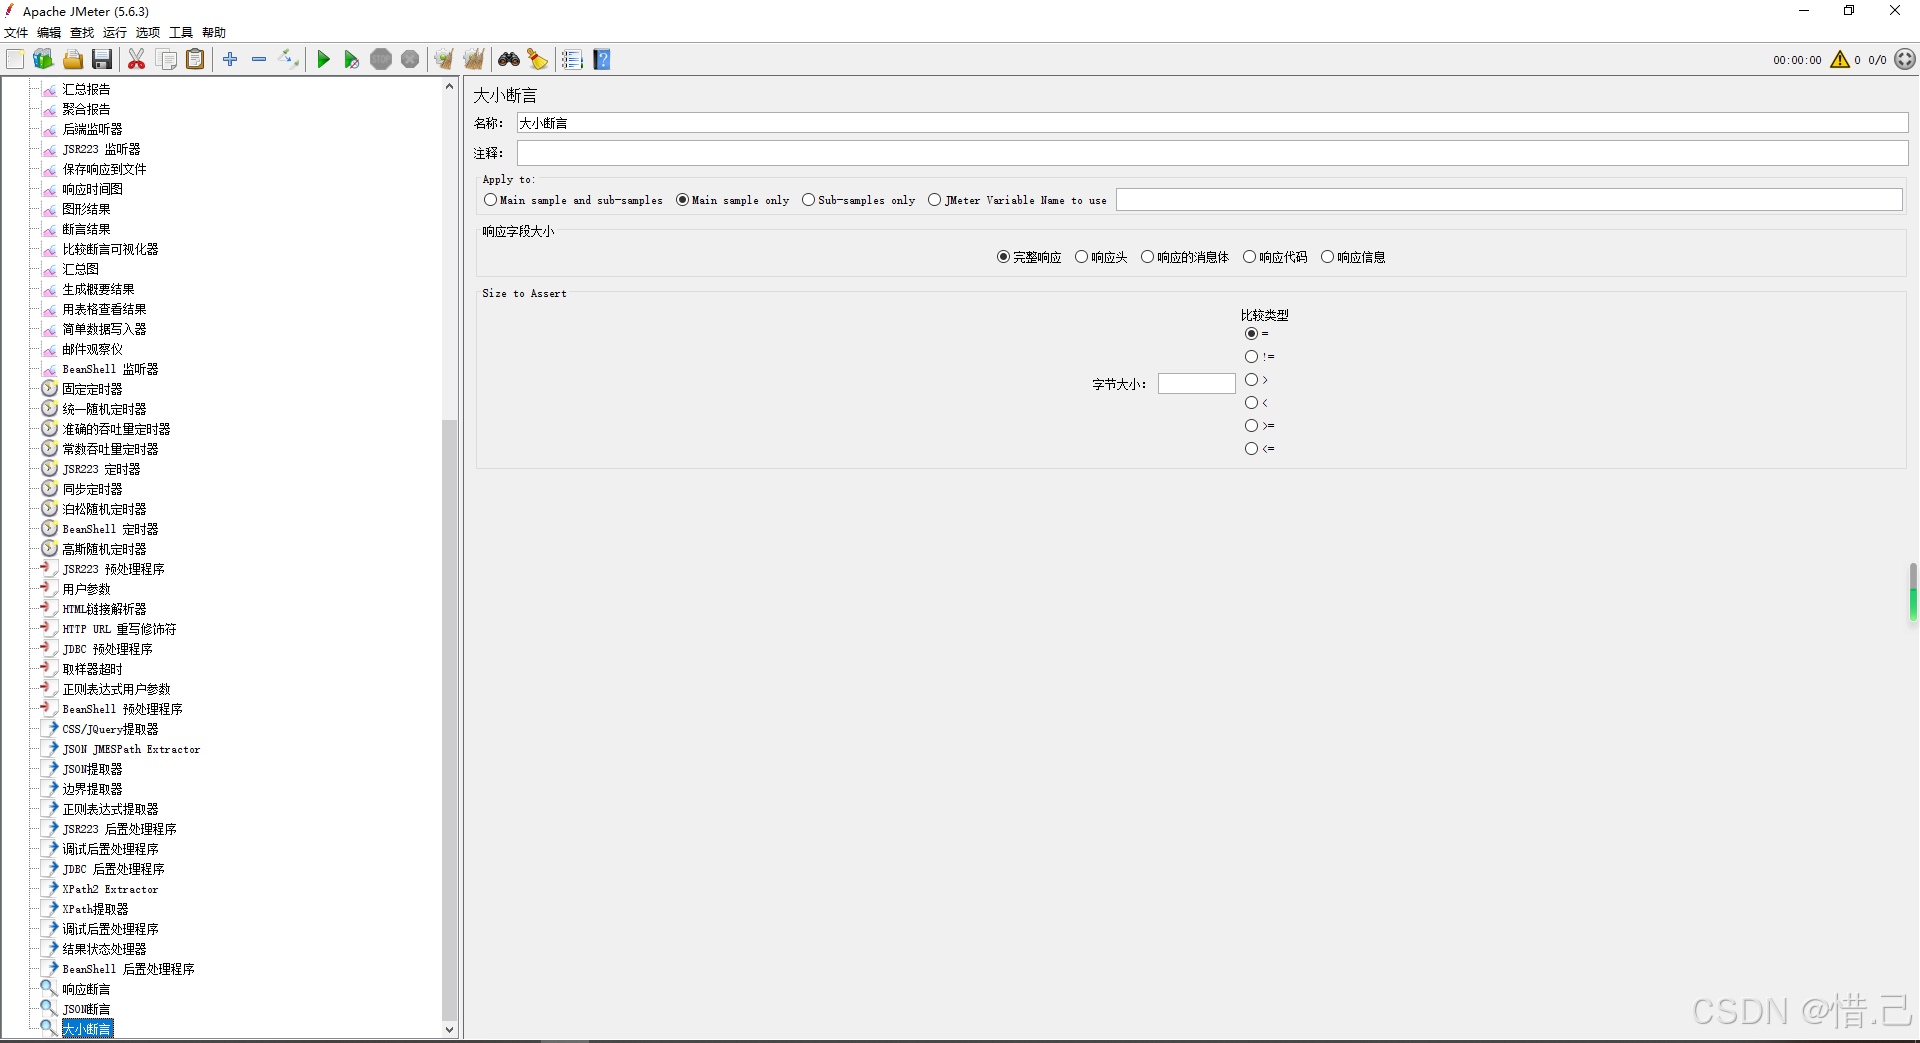Viewport: 1920px width, 1043px height.
Task: Click the 名称 name input field
Action: (x=1212, y=123)
